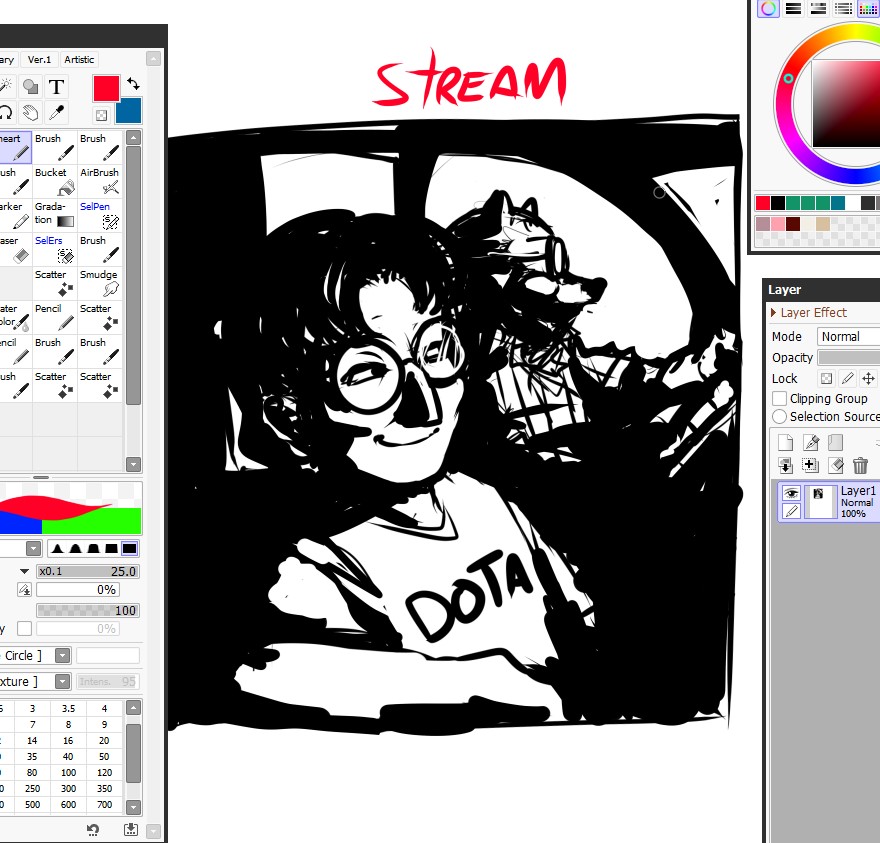
Task: Create a new normal layer
Action: coord(785,442)
